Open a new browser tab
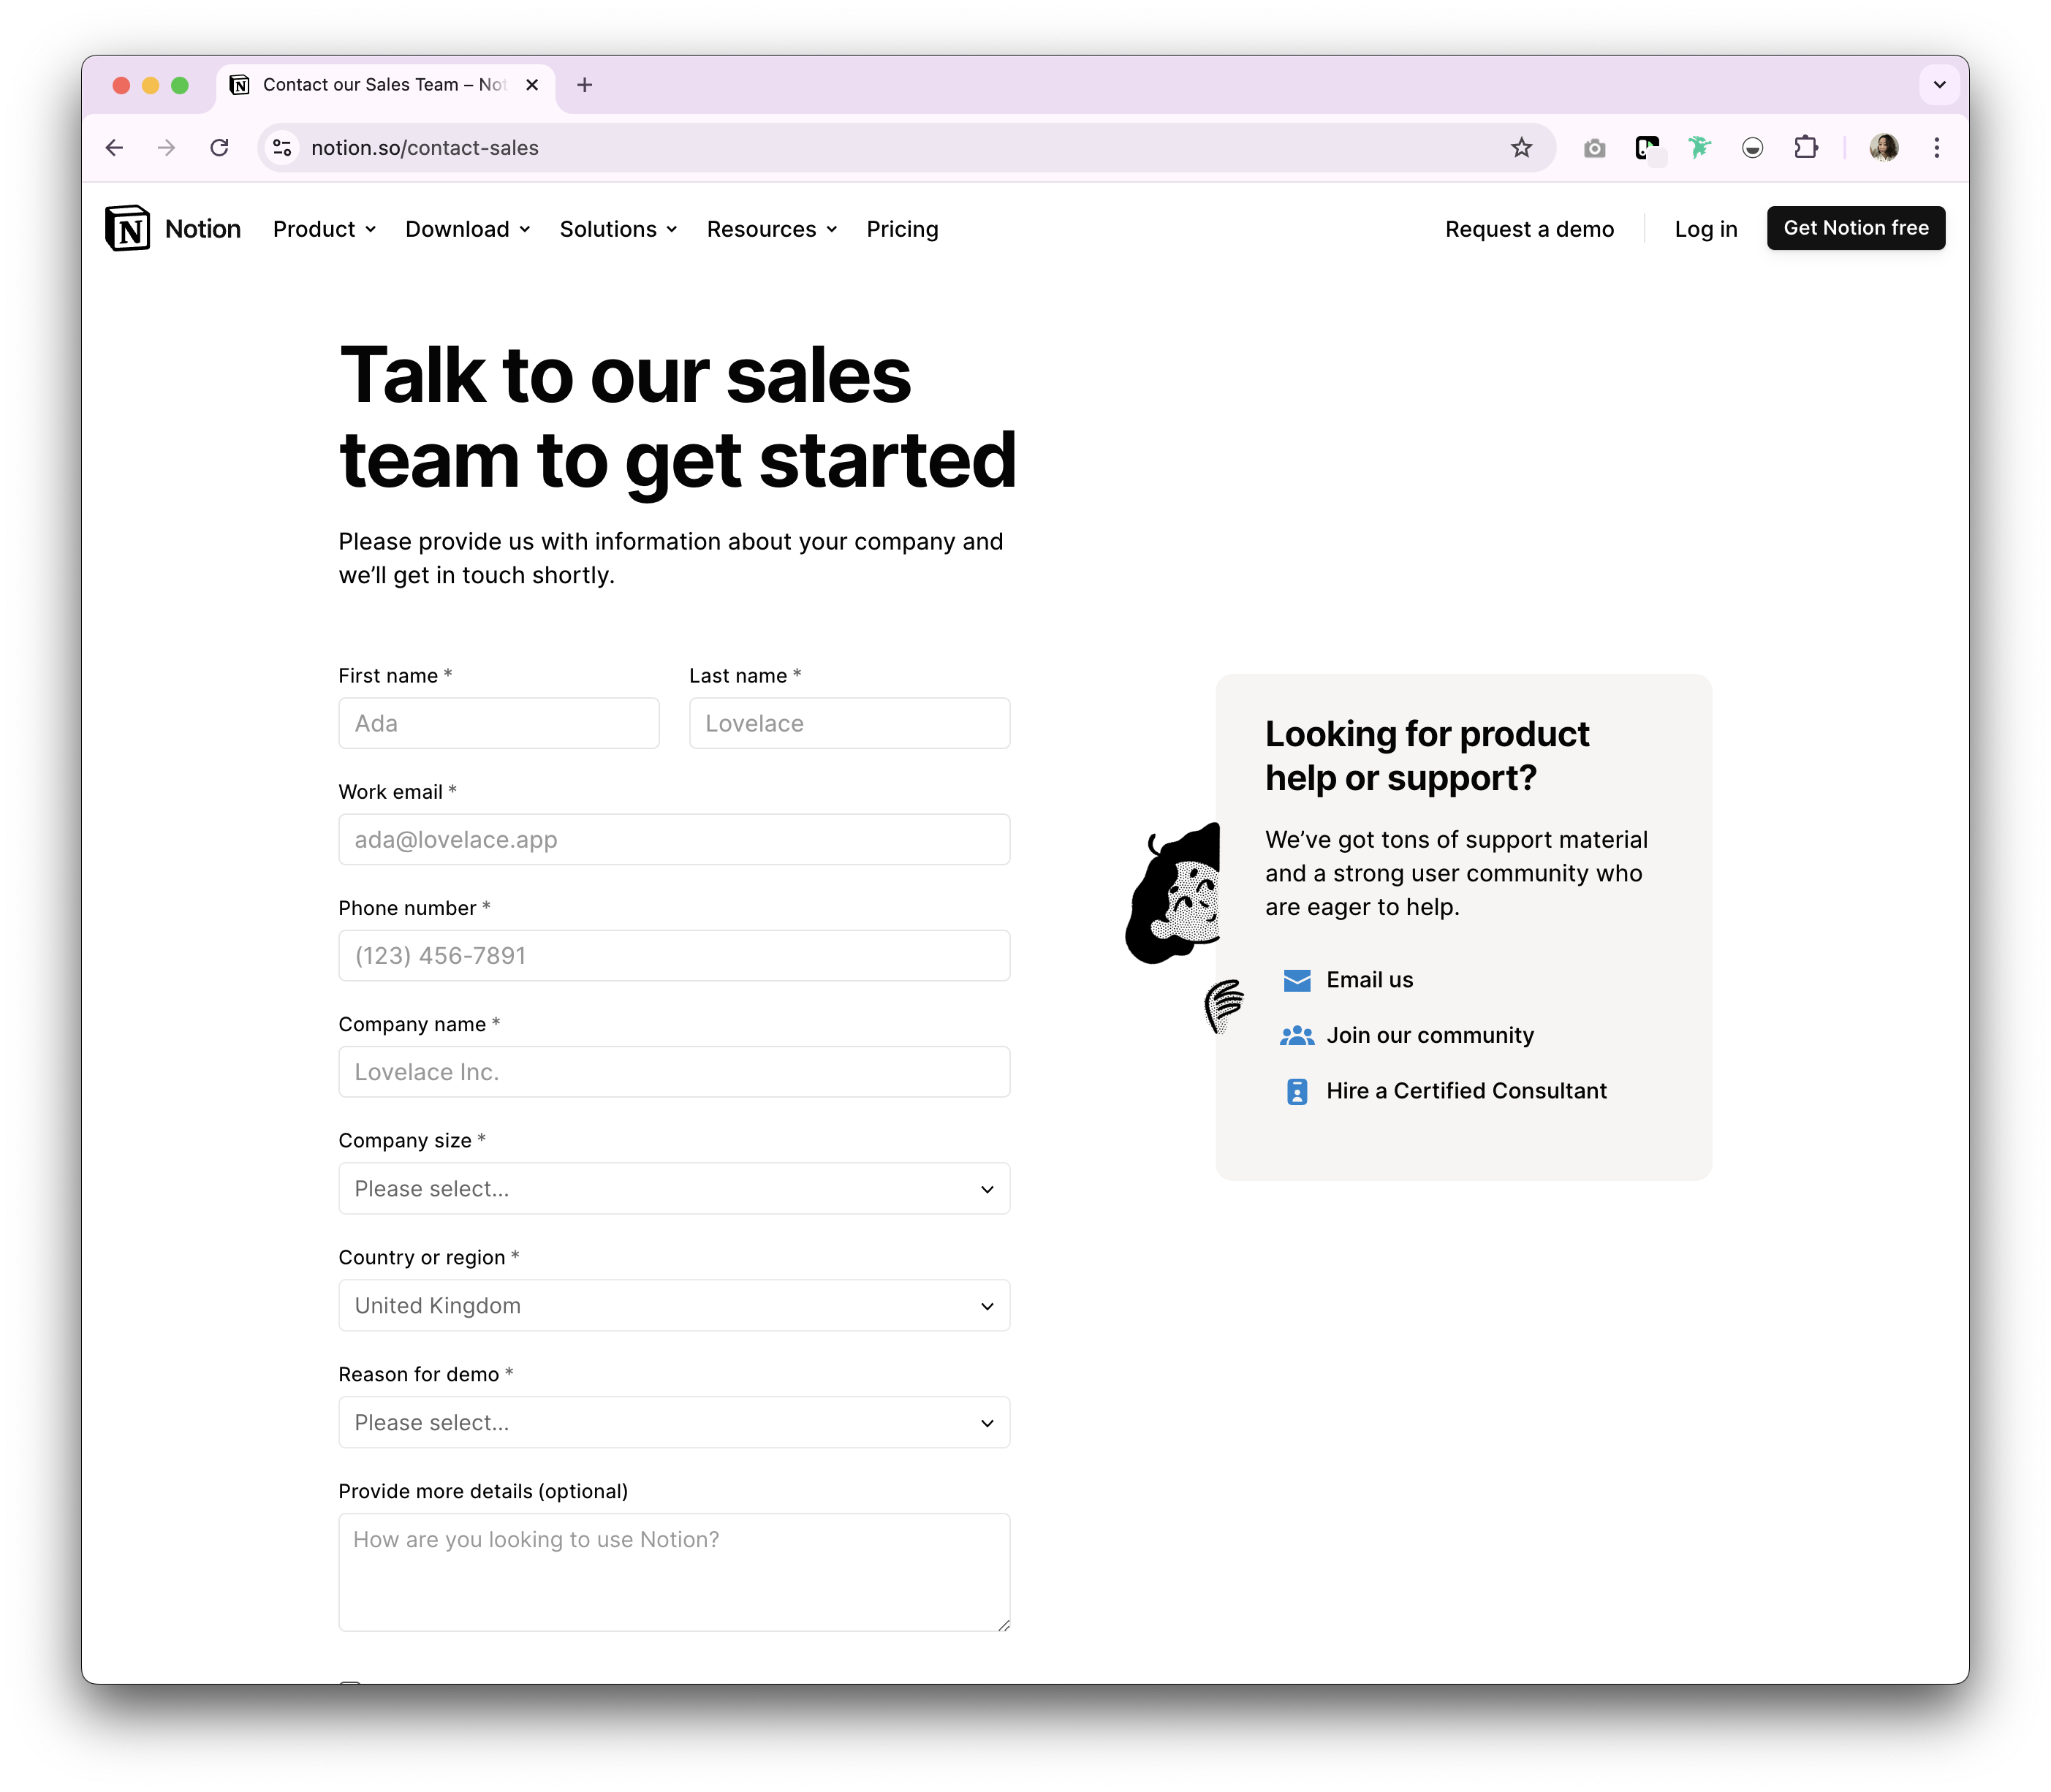The height and width of the screenshot is (1792, 2051). click(x=585, y=85)
